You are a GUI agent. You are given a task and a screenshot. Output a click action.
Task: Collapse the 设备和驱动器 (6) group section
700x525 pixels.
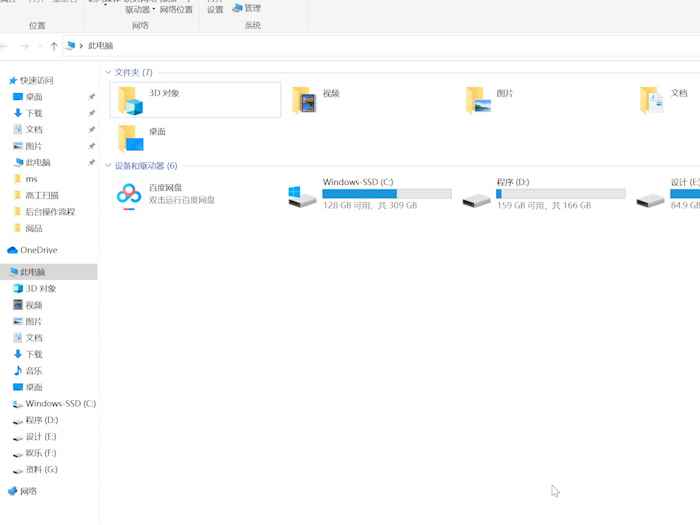pyautogui.click(x=108, y=166)
